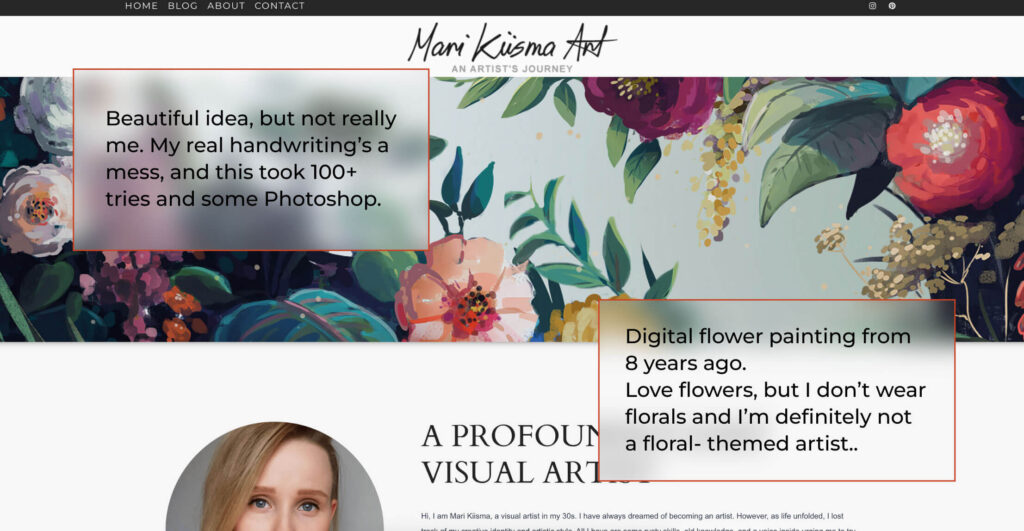Screen dimensions: 1024x531
Task: Click the 'AN ARTIST'S JOURNEY' tagline
Action: point(512,69)
